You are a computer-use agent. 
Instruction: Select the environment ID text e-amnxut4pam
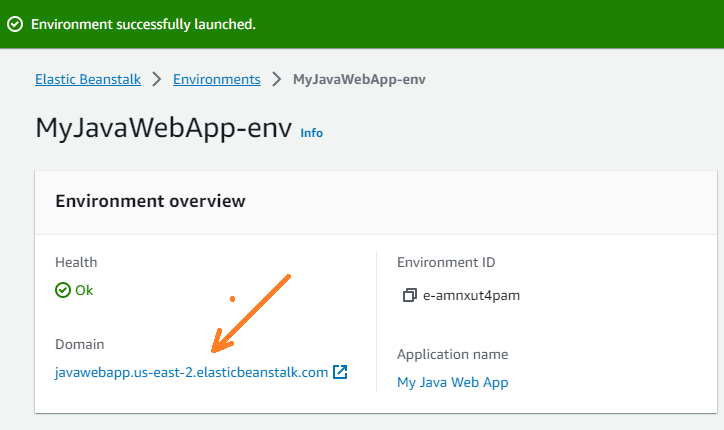[x=471, y=295]
